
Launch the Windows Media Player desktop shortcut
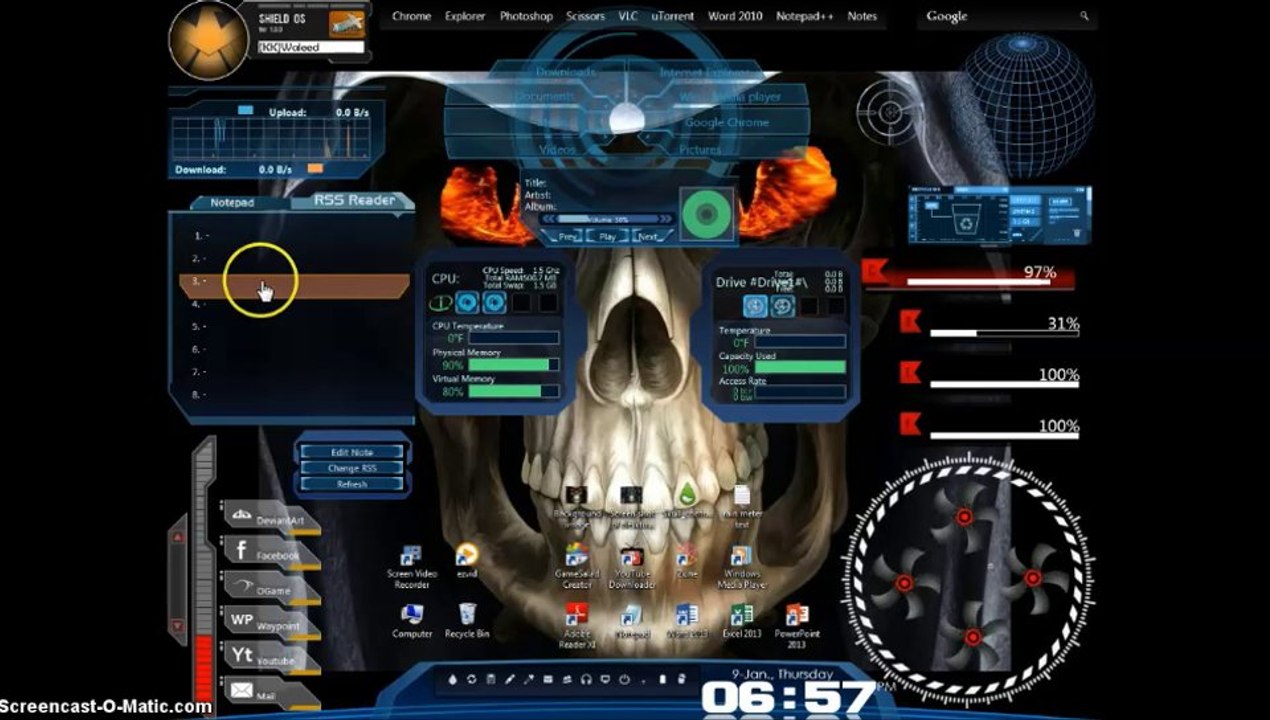pos(741,566)
